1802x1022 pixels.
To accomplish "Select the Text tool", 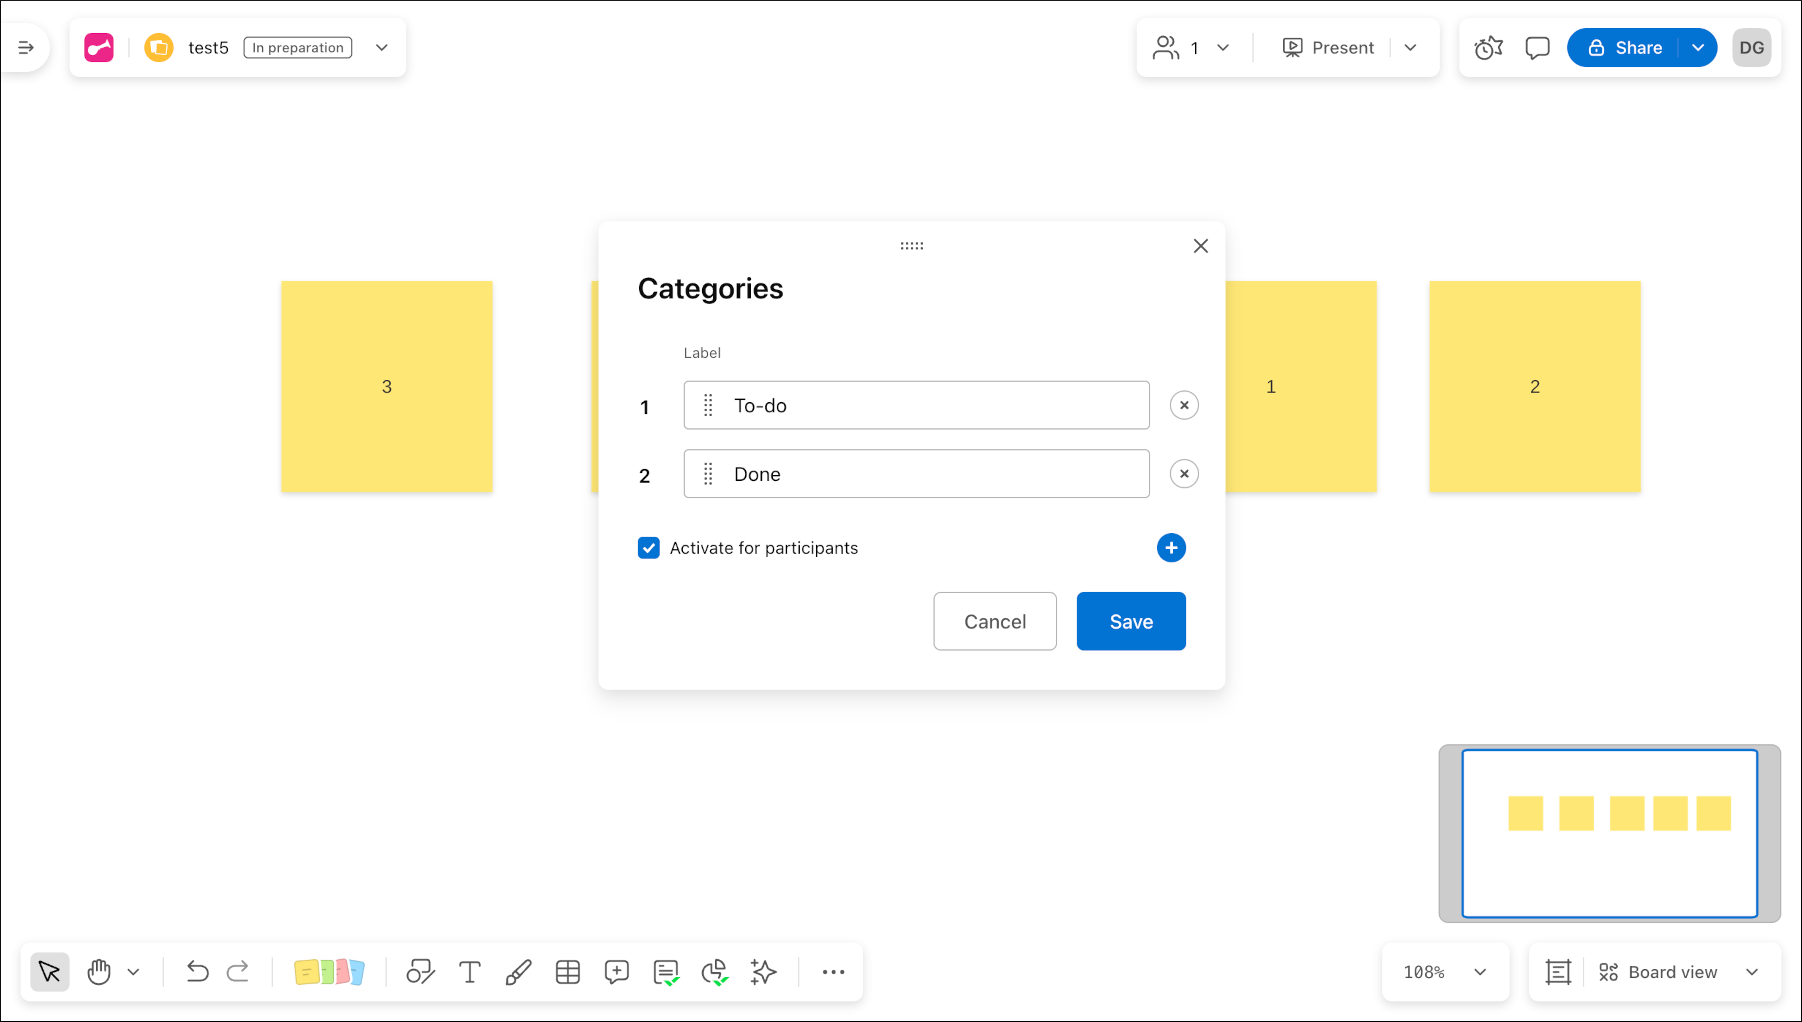I will click(x=469, y=972).
